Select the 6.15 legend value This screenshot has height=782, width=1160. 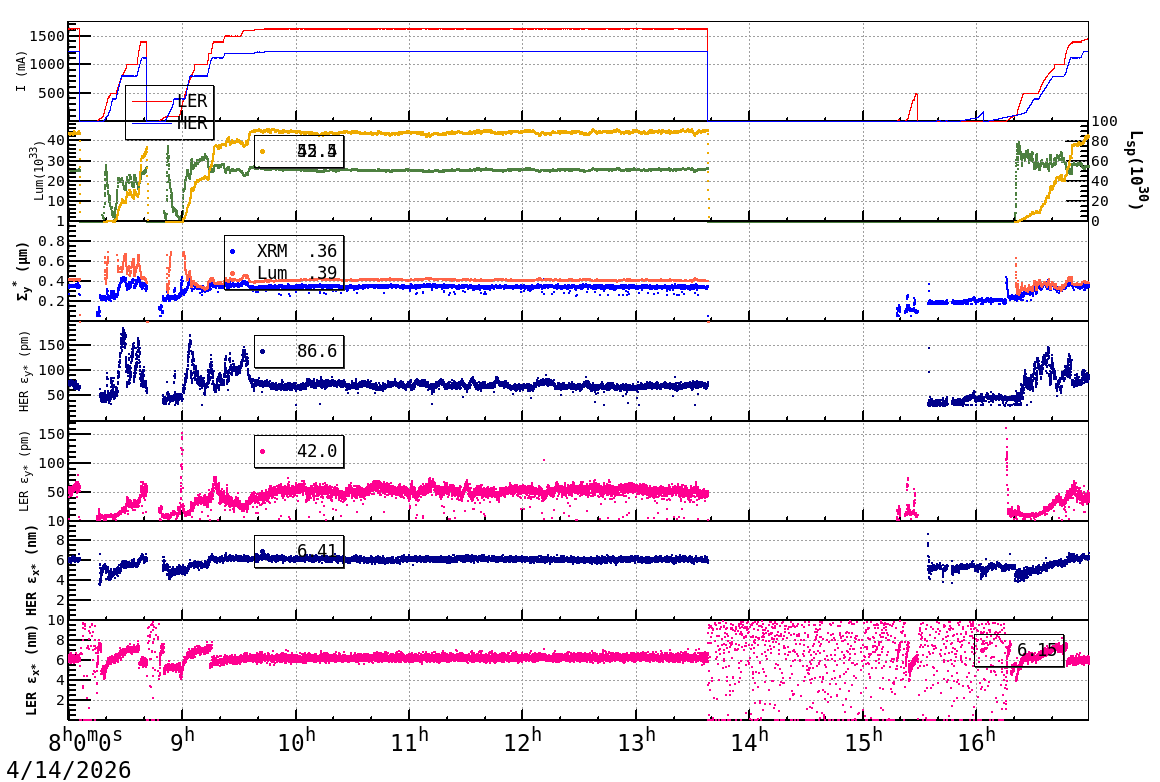(1036, 650)
